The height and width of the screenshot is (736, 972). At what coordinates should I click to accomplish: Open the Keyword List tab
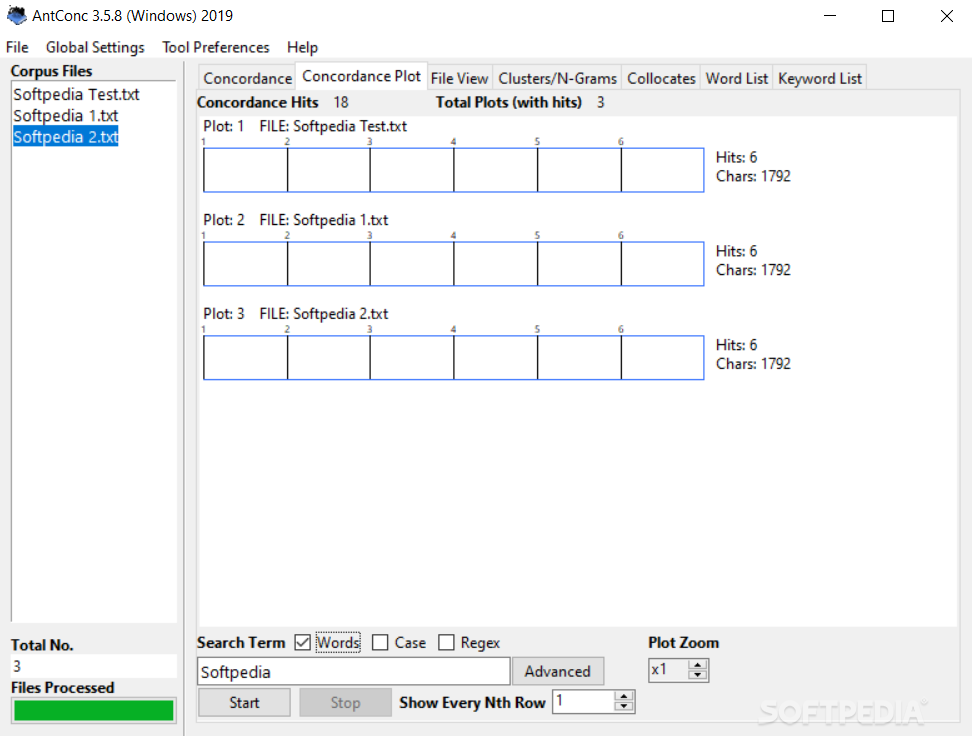[x=820, y=78]
